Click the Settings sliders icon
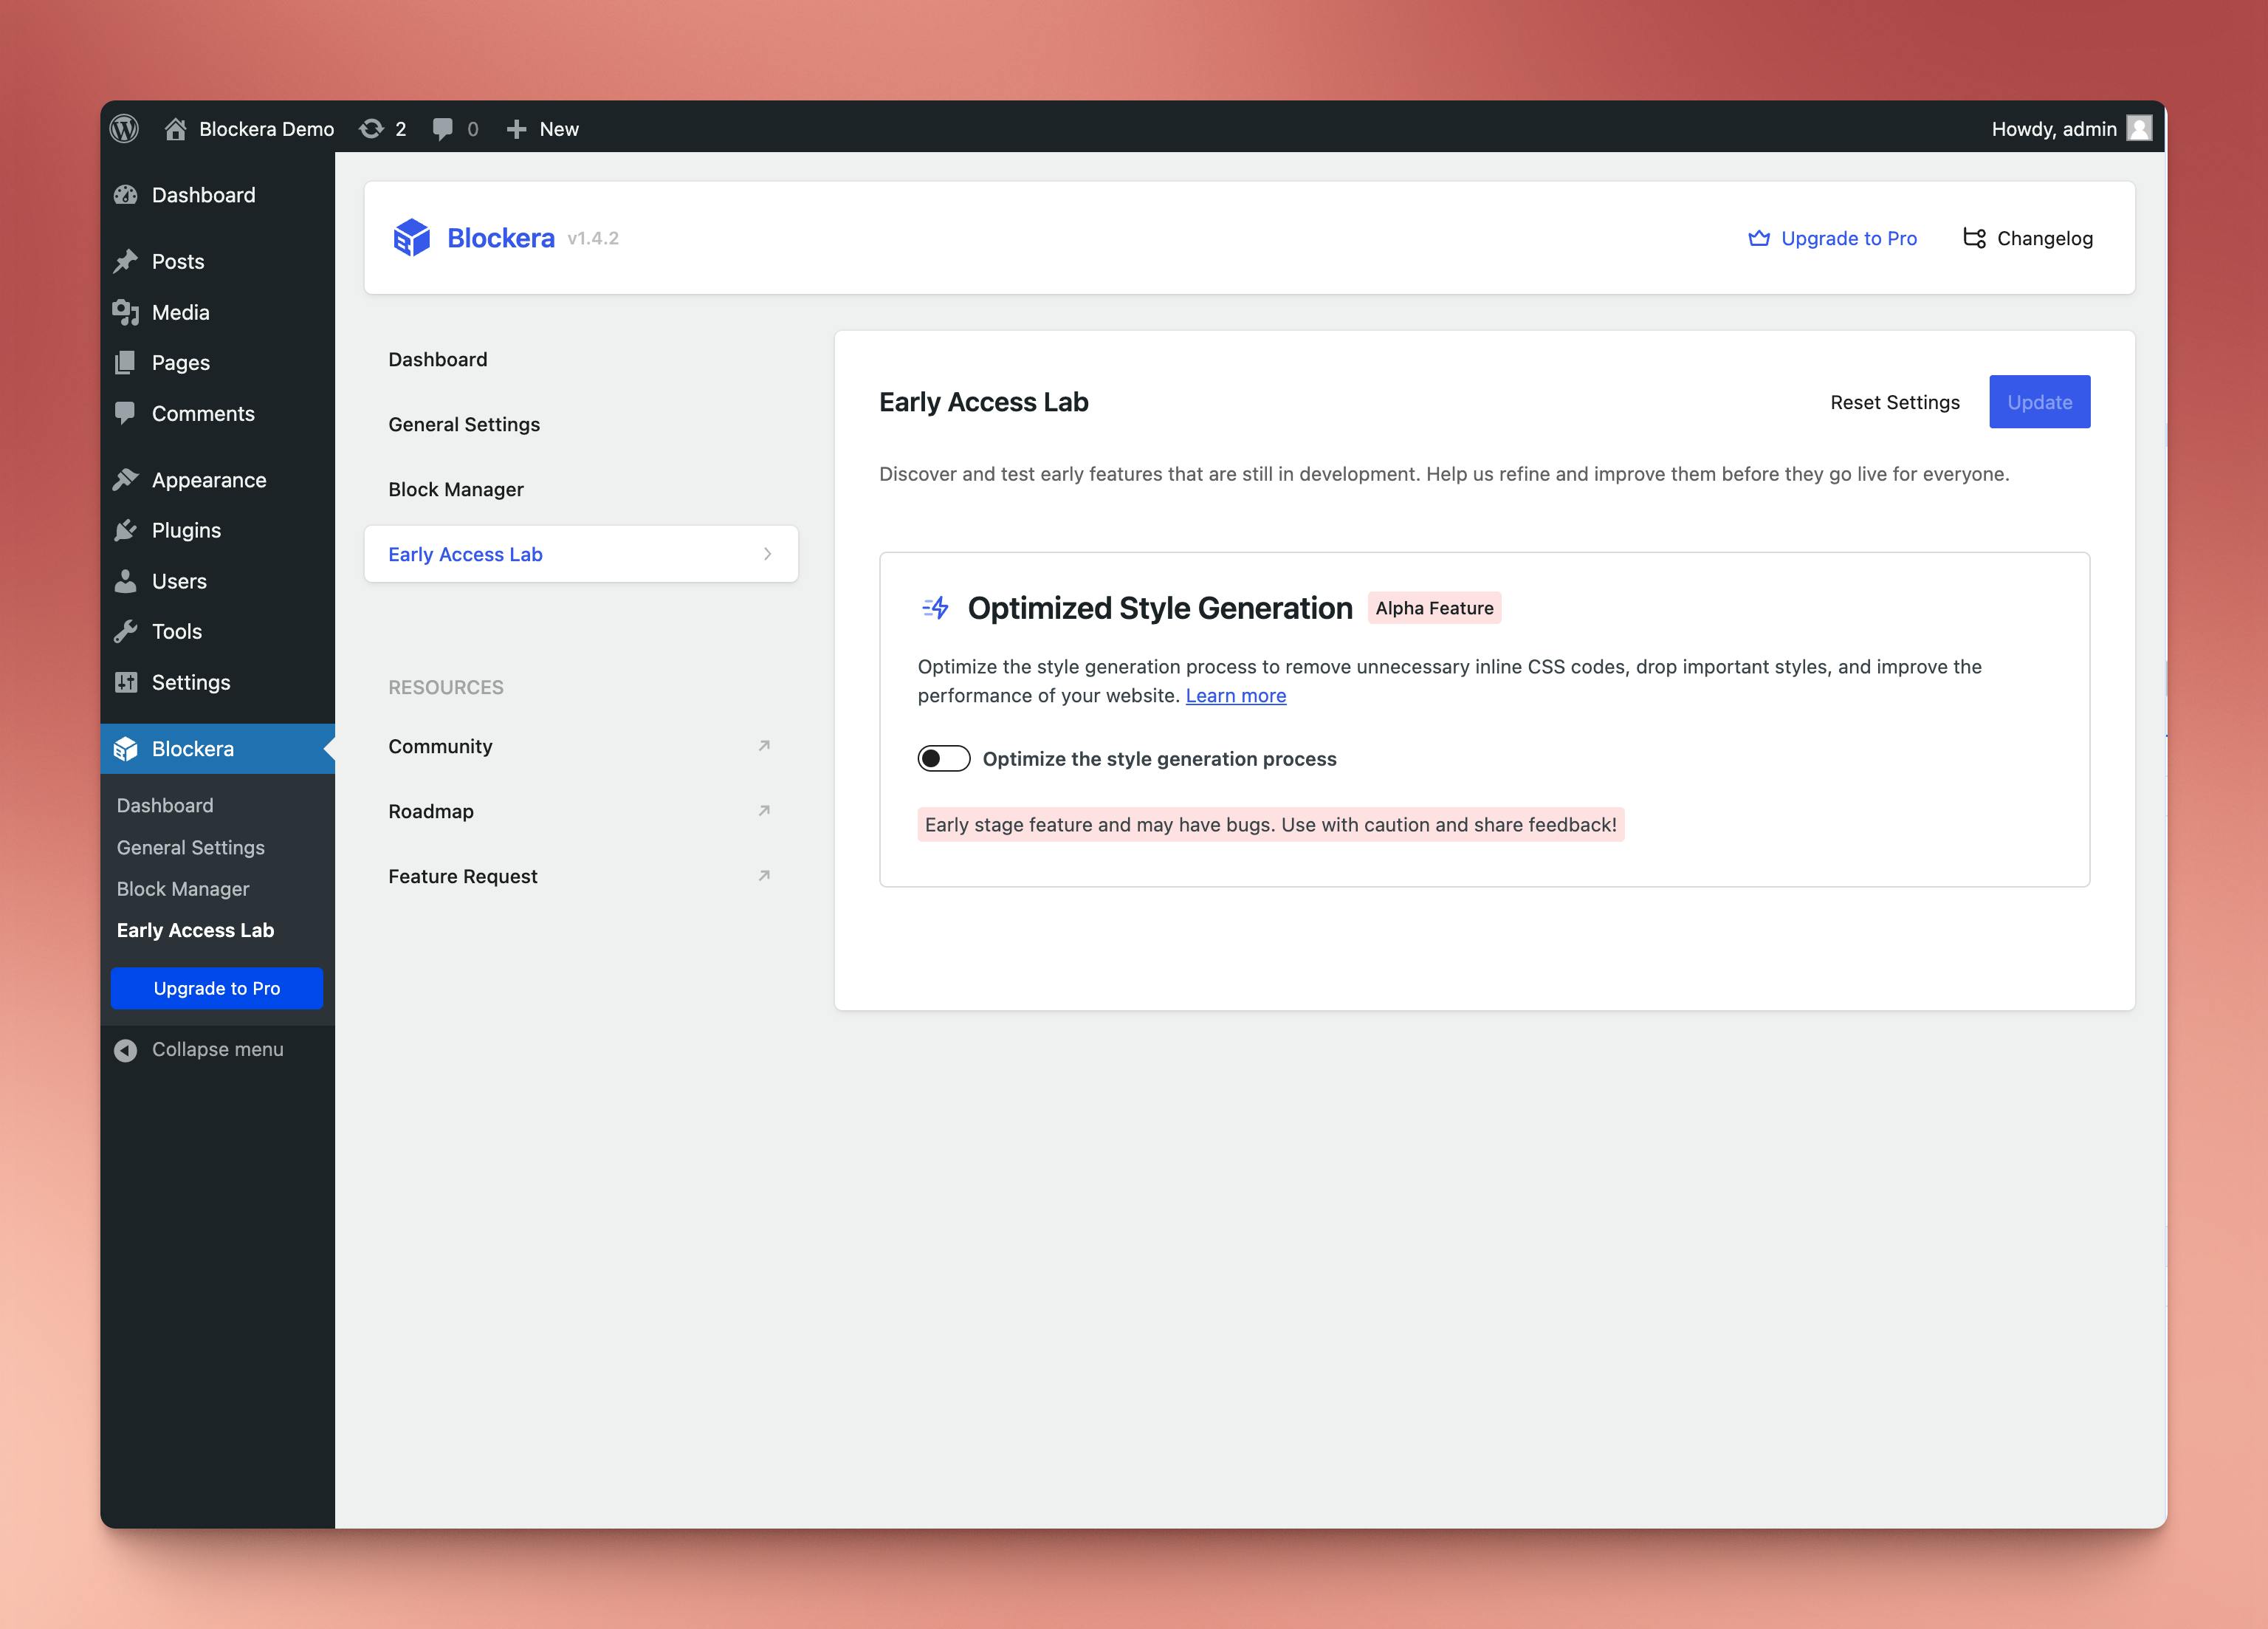 click(x=125, y=682)
